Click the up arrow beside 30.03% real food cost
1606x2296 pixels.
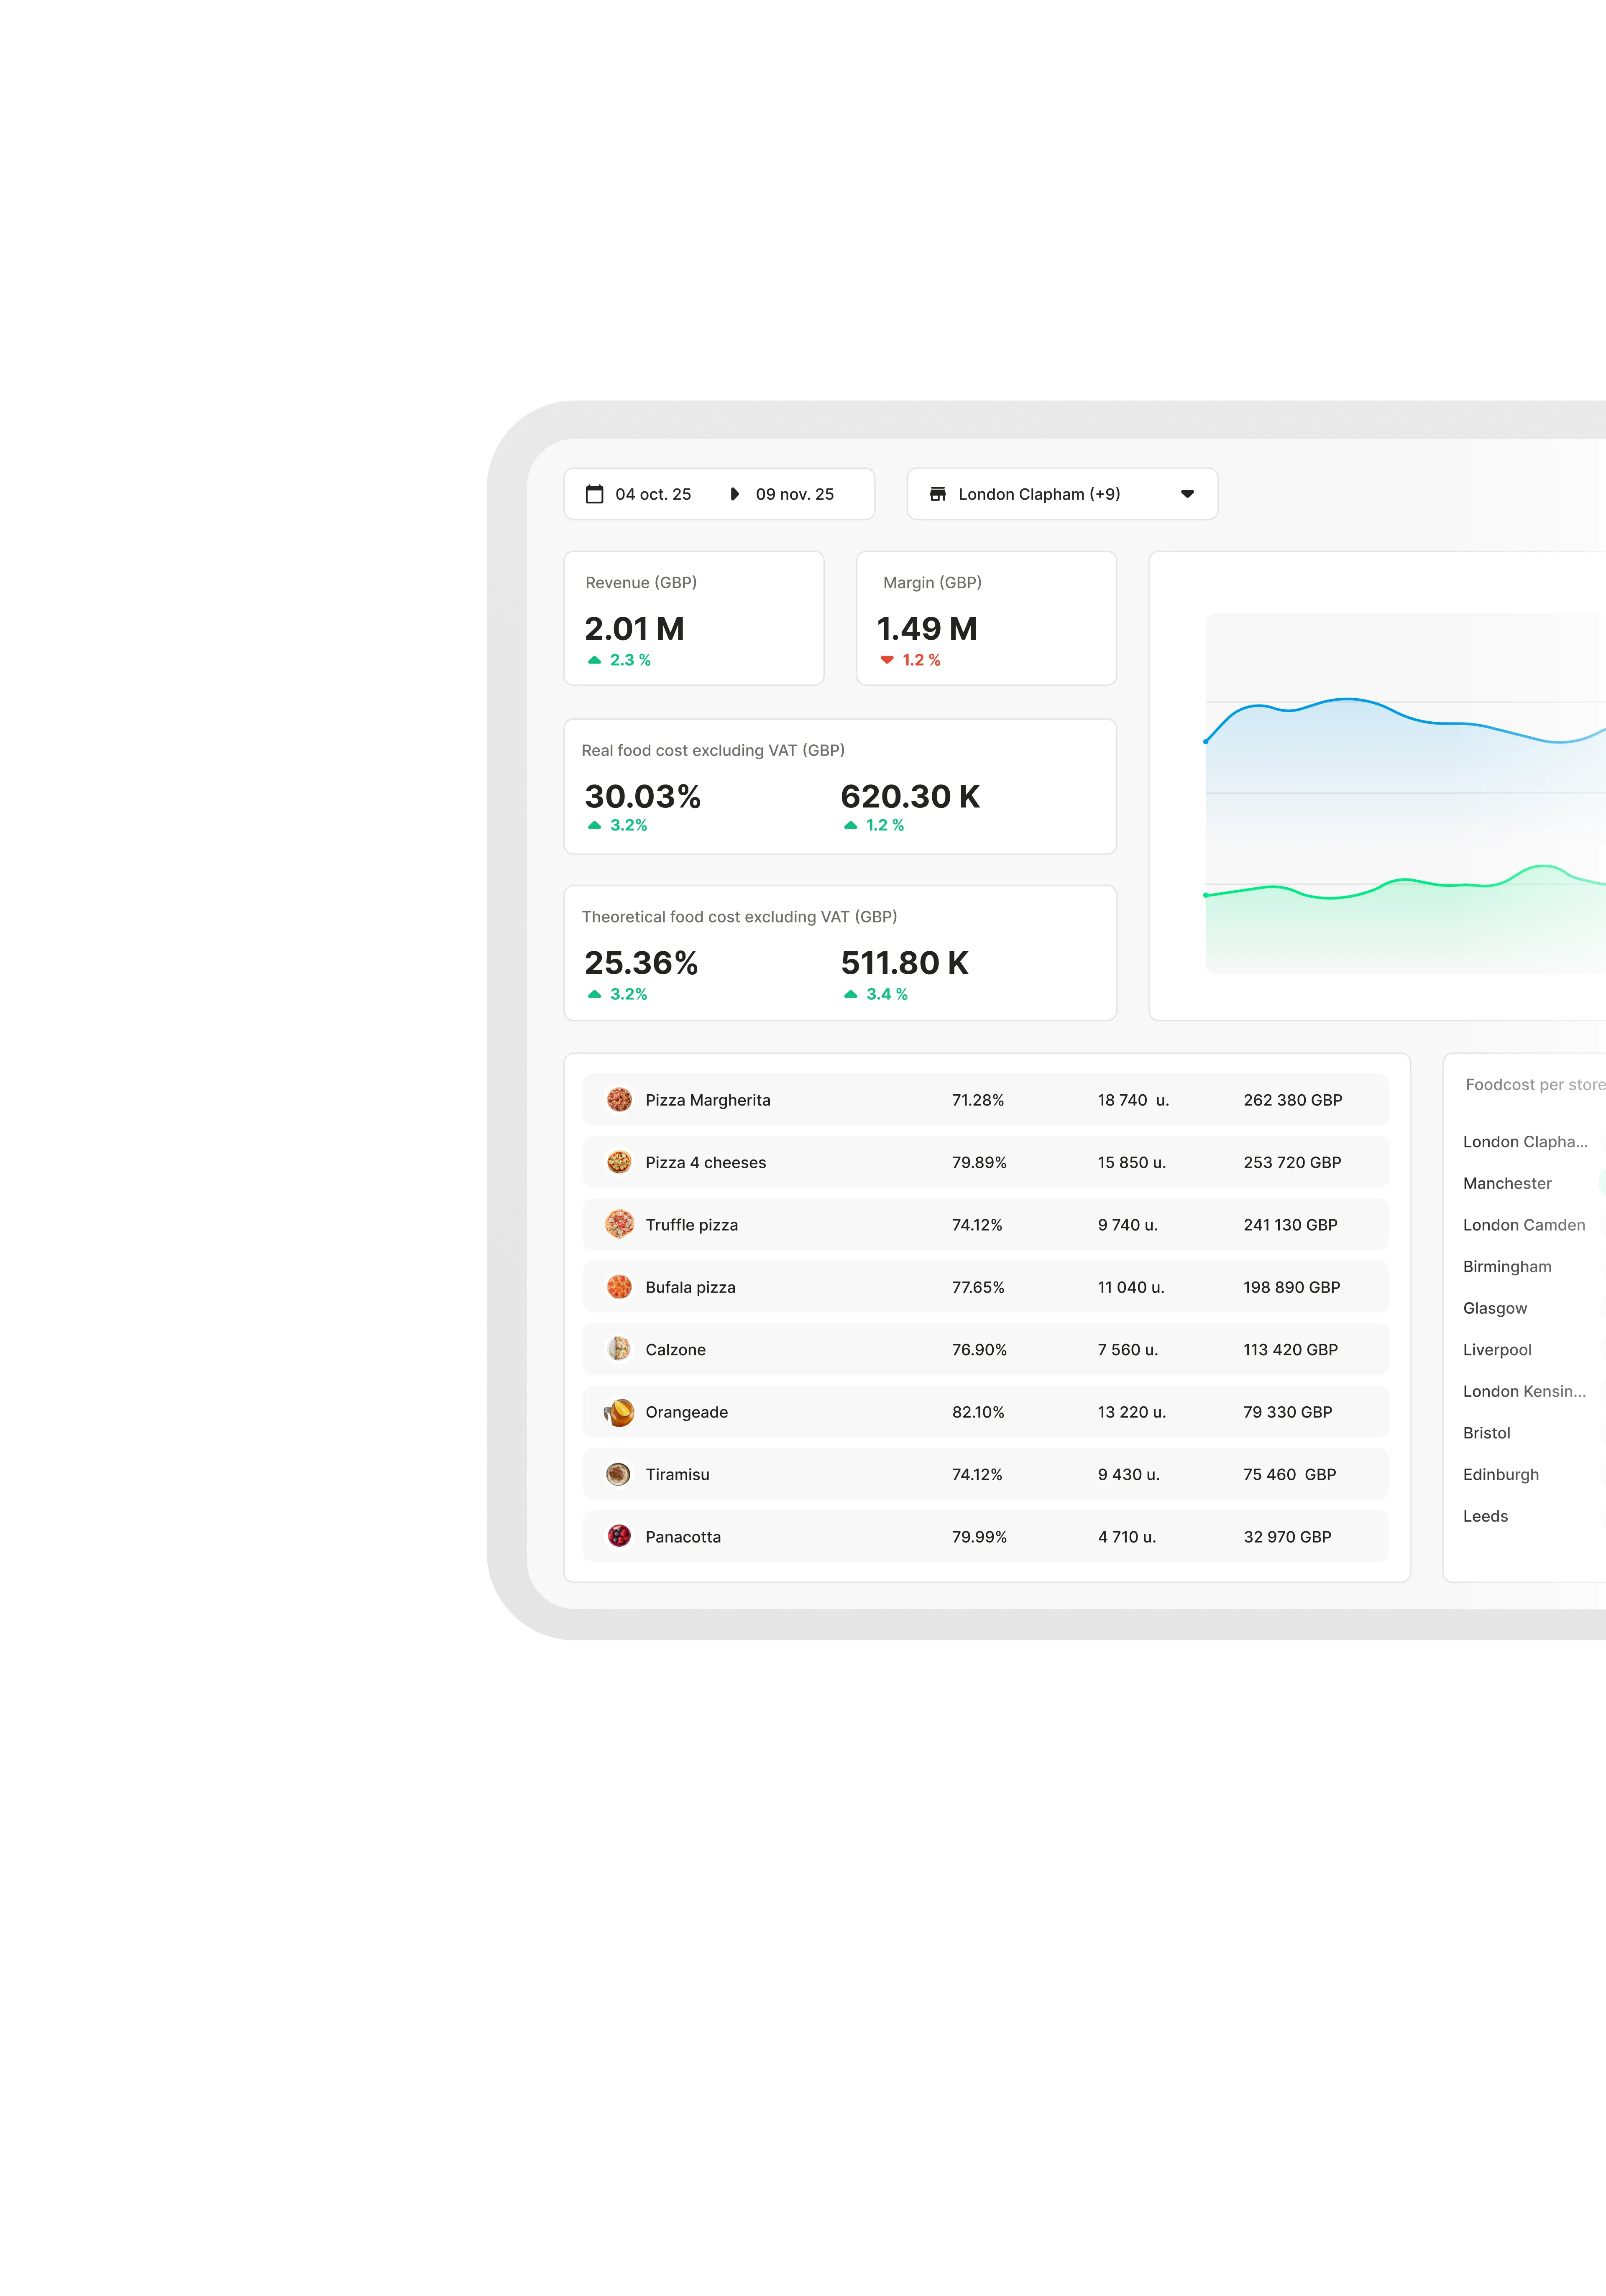pyautogui.click(x=594, y=825)
